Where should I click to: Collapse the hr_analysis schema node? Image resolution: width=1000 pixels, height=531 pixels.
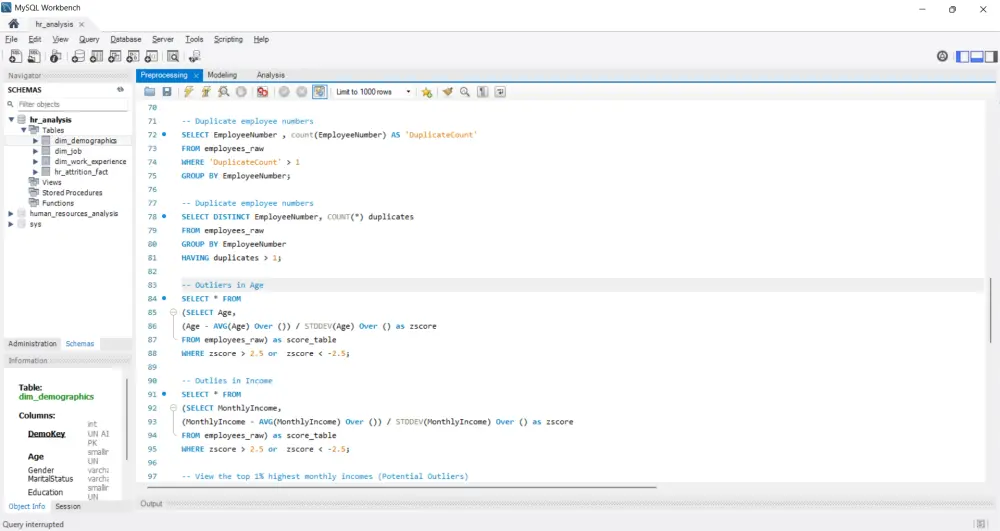tap(11, 120)
